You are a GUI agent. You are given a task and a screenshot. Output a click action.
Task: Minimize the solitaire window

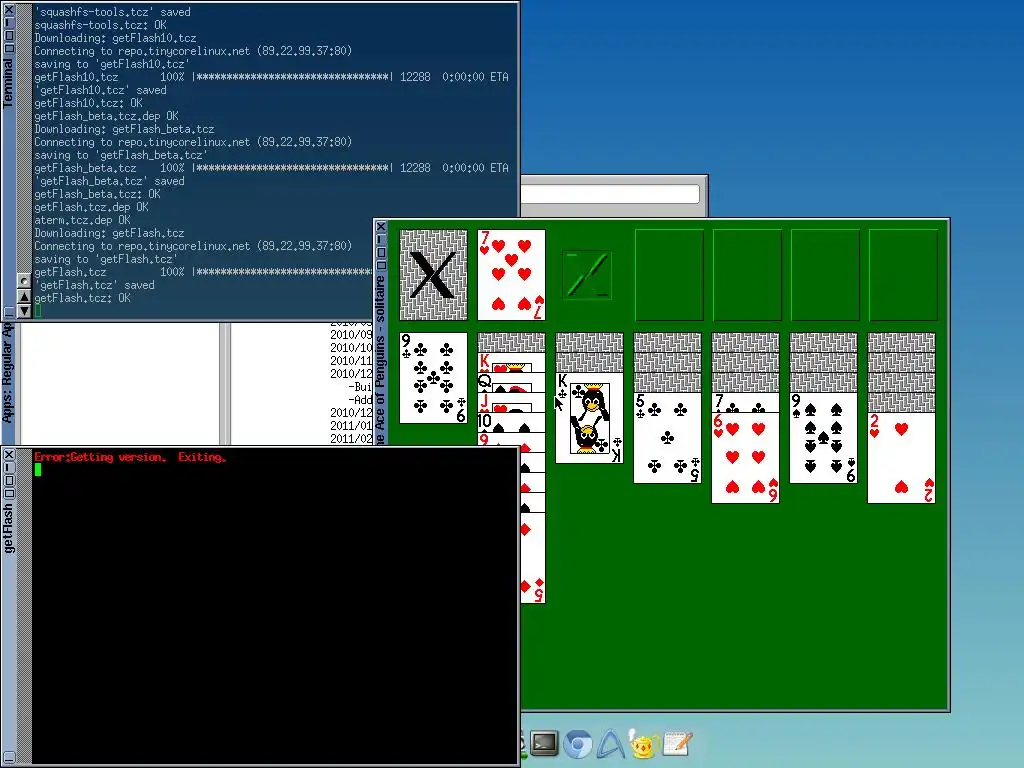pyautogui.click(x=381, y=240)
